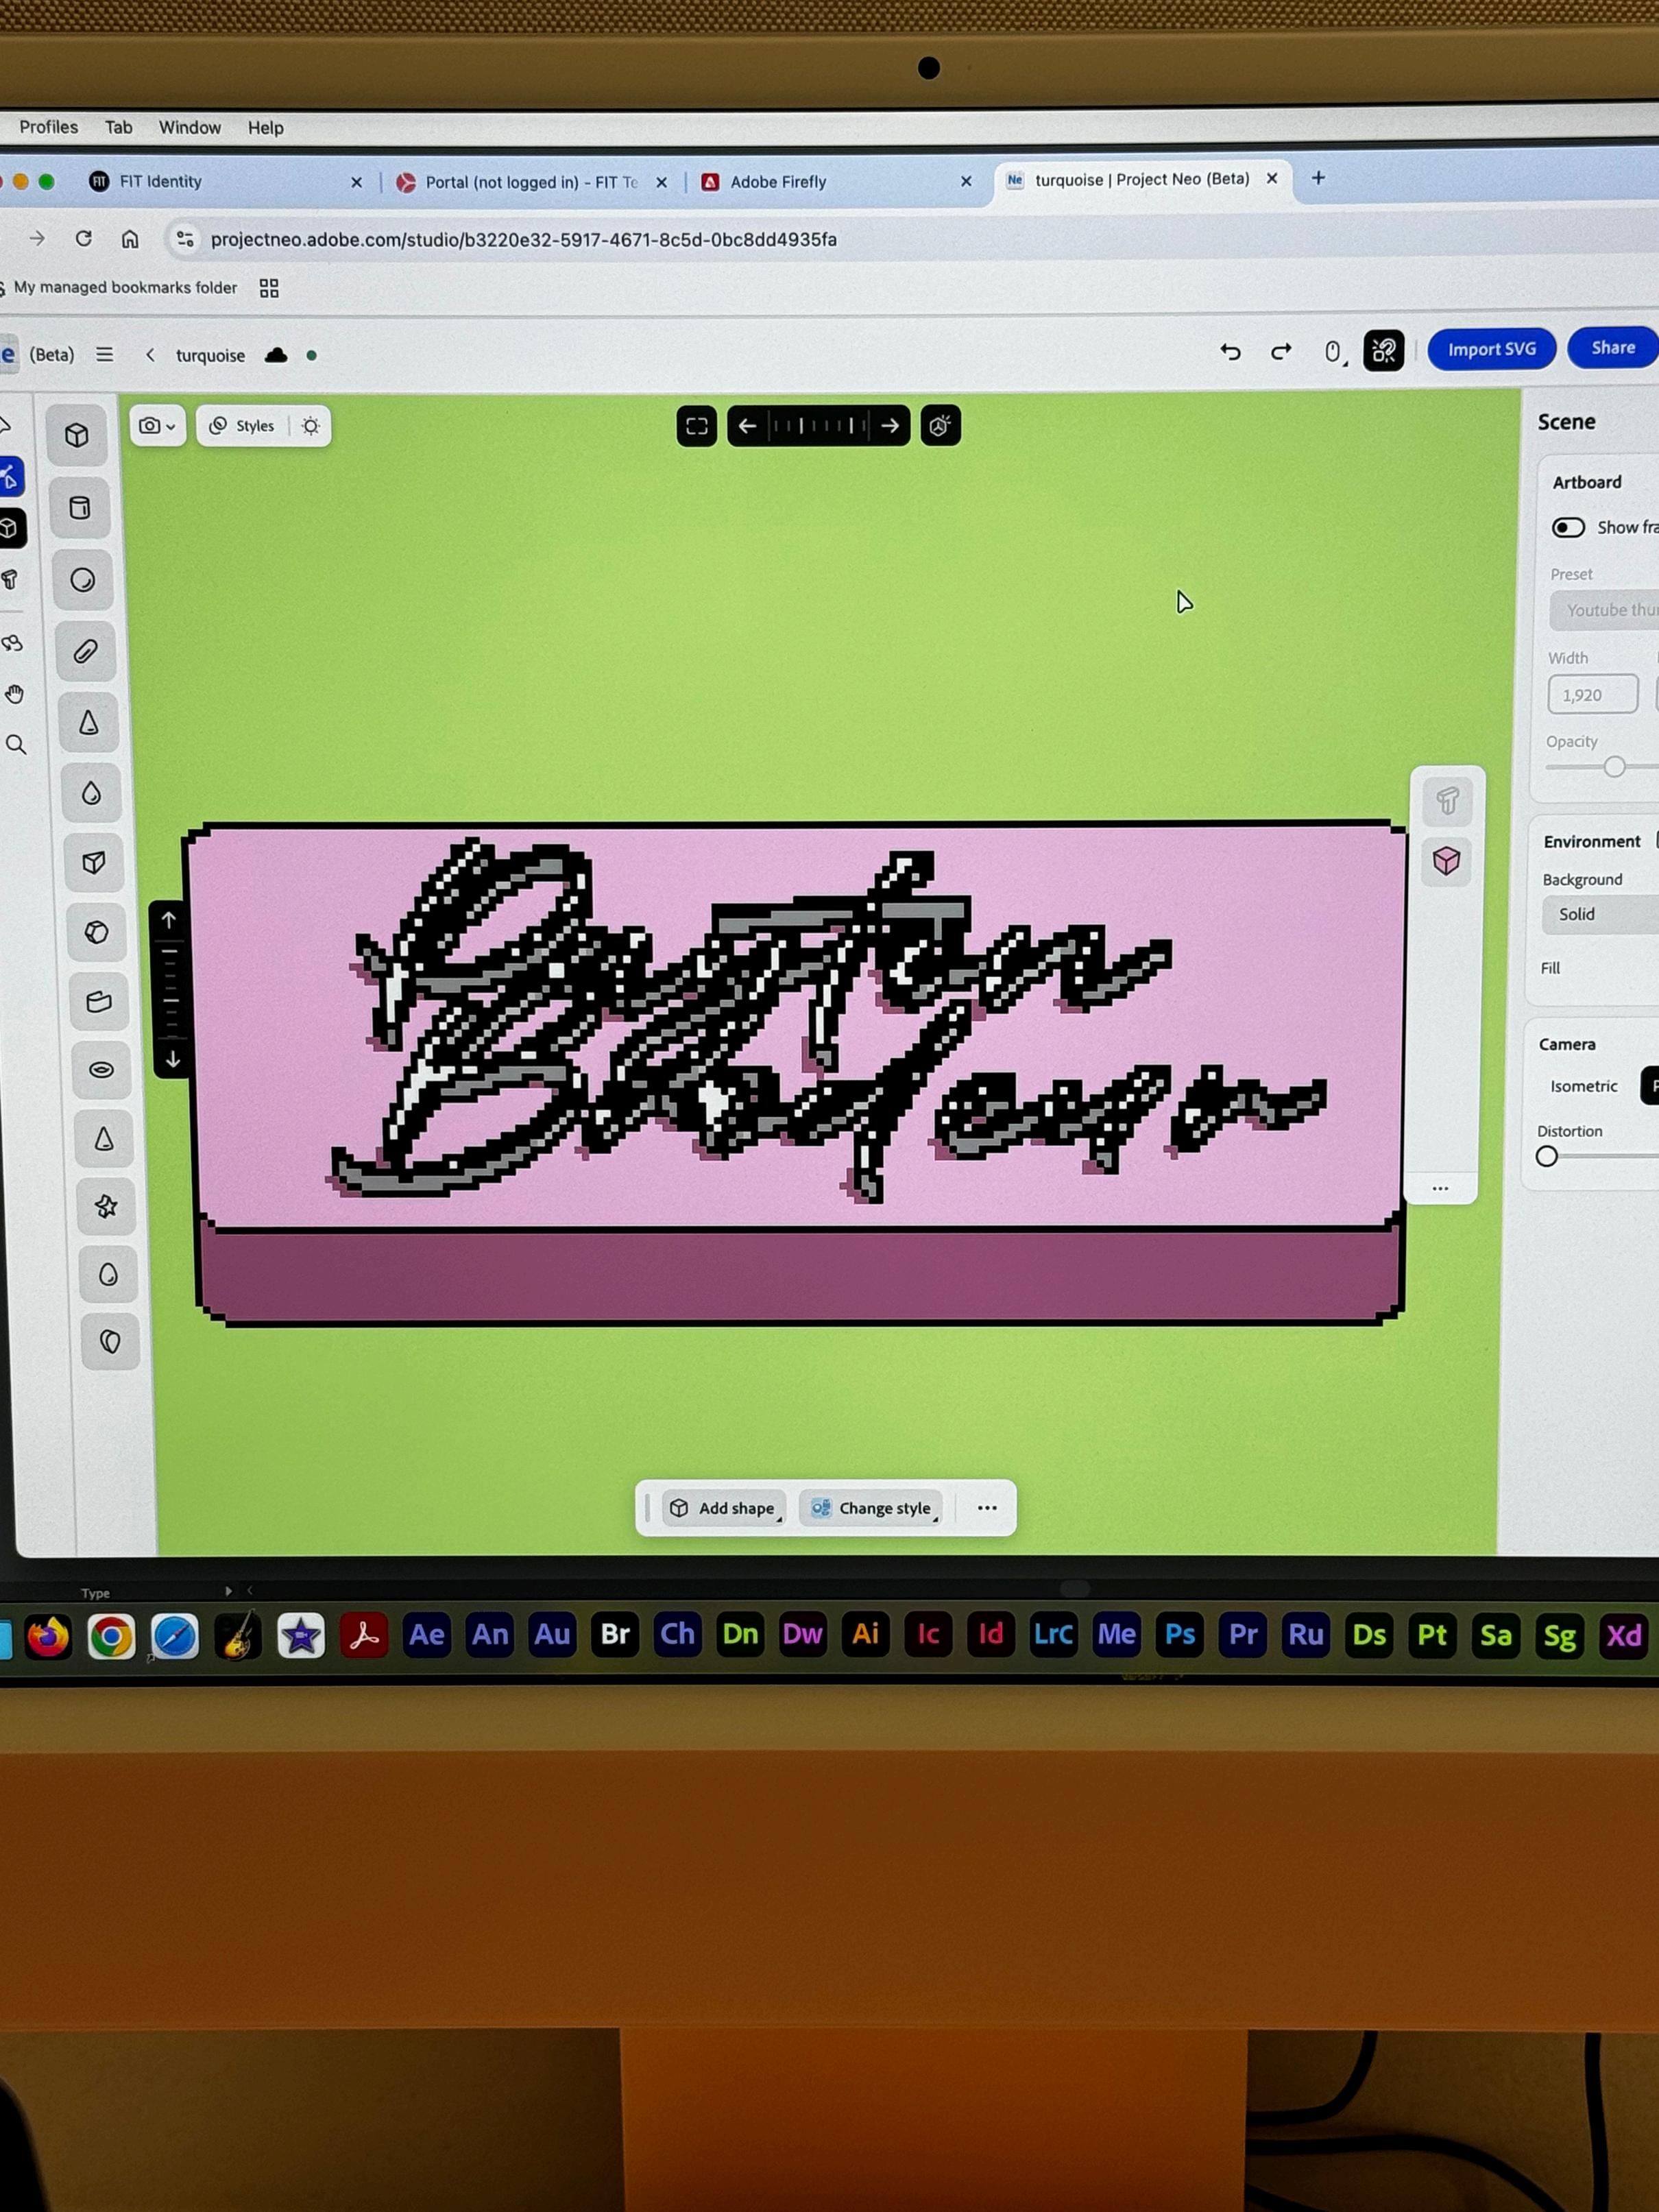Image resolution: width=1659 pixels, height=2212 pixels.
Task: Click the undo arrow icon
Action: pyautogui.click(x=1230, y=352)
